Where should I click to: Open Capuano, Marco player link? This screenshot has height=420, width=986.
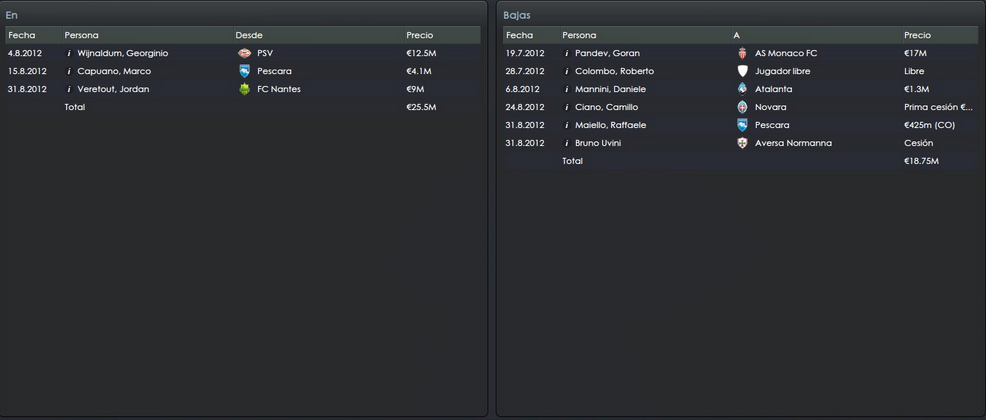114,71
